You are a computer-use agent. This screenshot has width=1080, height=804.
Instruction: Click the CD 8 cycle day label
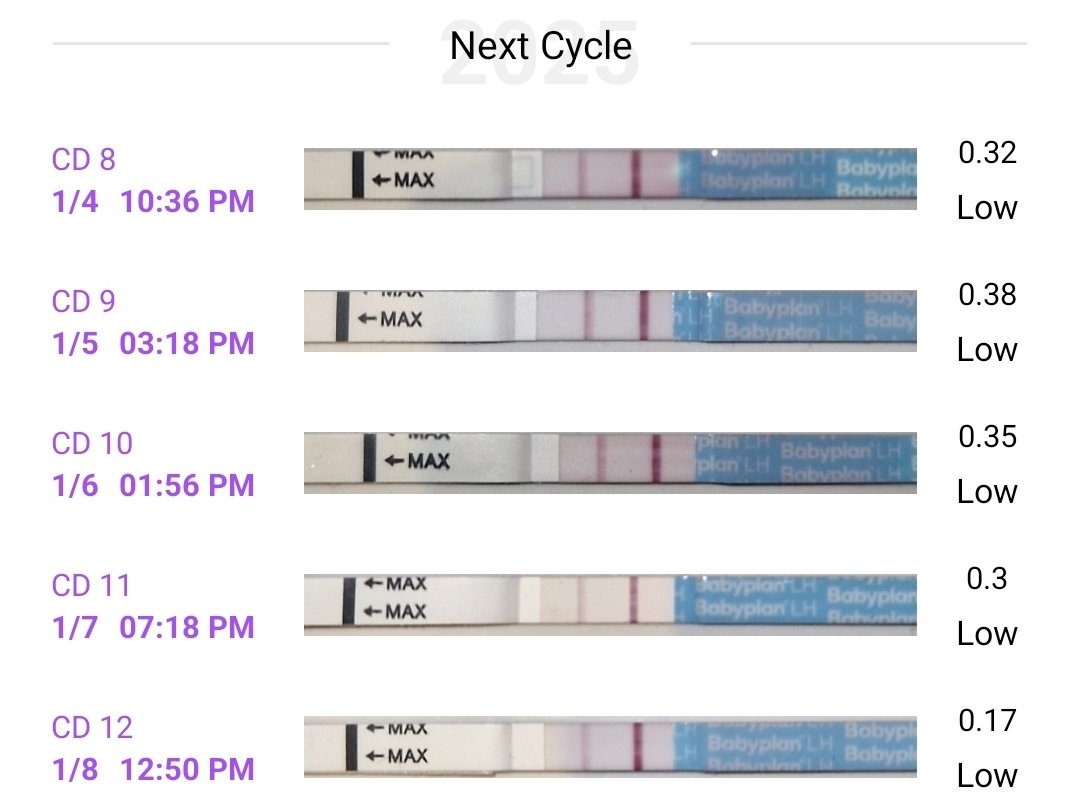[83, 160]
